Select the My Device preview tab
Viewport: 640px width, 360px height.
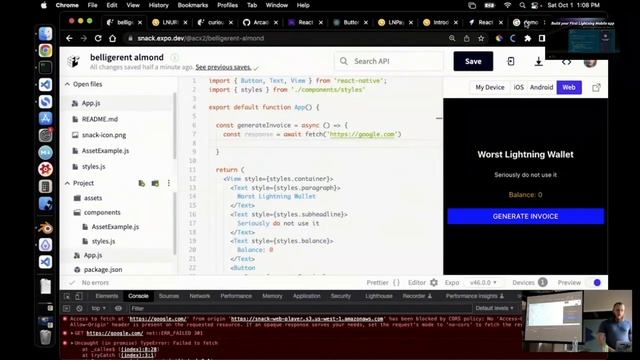pyautogui.click(x=489, y=87)
